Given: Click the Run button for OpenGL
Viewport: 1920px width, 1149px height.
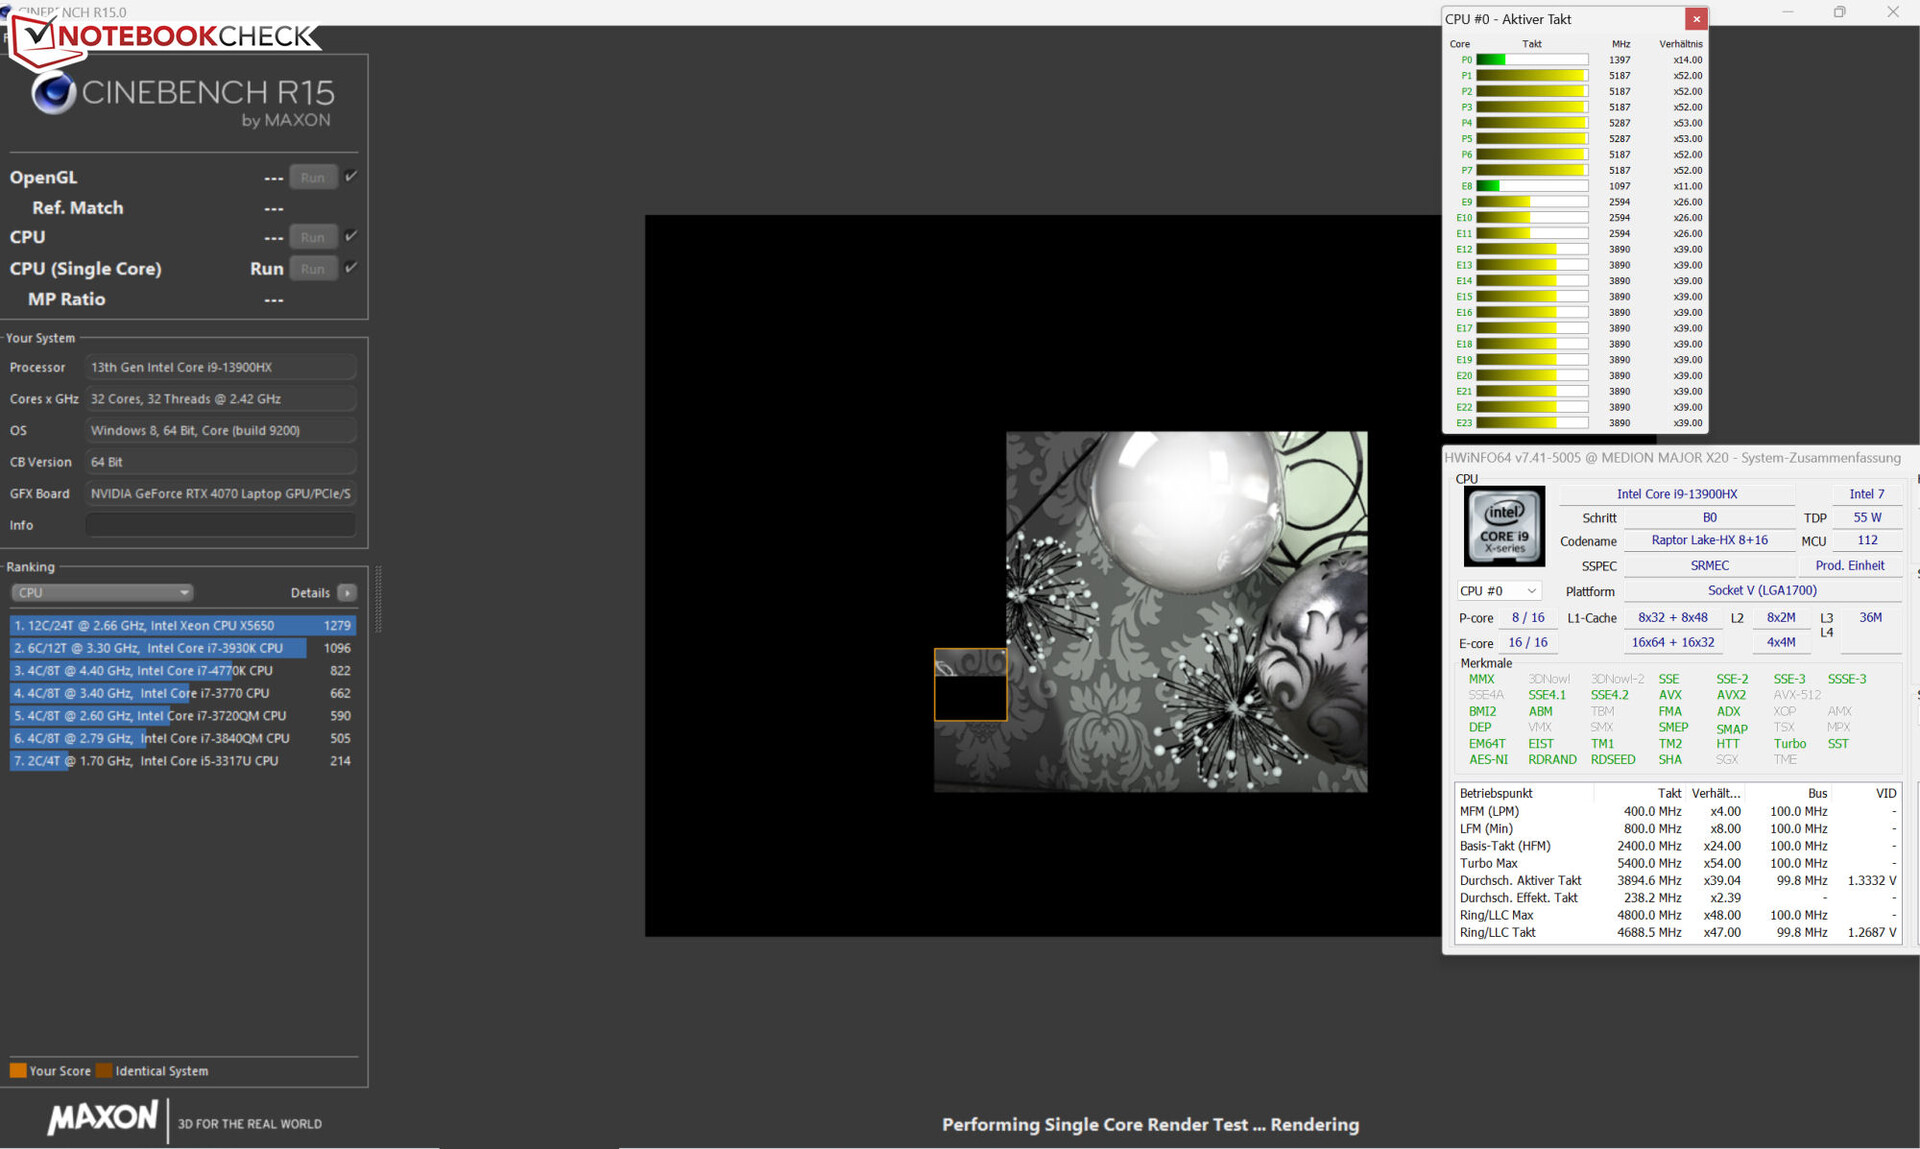Looking at the screenshot, I should click(x=312, y=177).
